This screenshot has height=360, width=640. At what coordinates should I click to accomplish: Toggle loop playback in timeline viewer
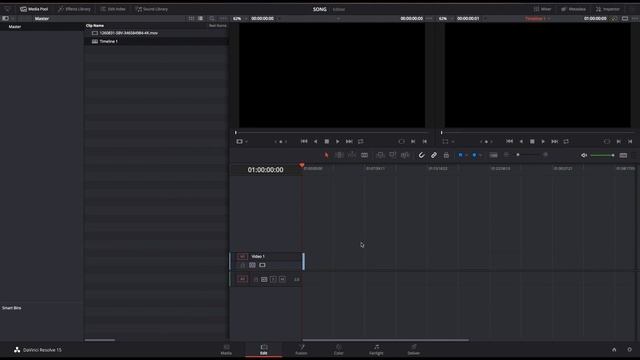pyautogui.click(x=566, y=141)
